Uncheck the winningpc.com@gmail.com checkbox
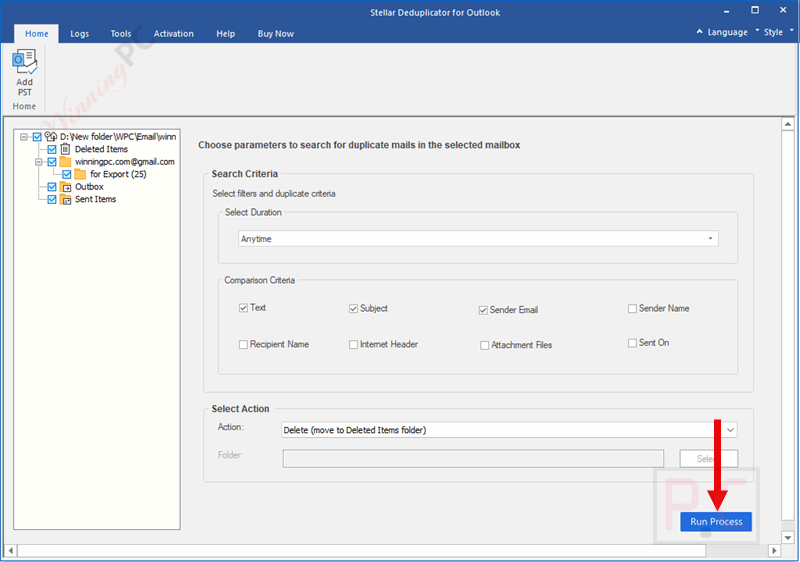 click(52, 162)
